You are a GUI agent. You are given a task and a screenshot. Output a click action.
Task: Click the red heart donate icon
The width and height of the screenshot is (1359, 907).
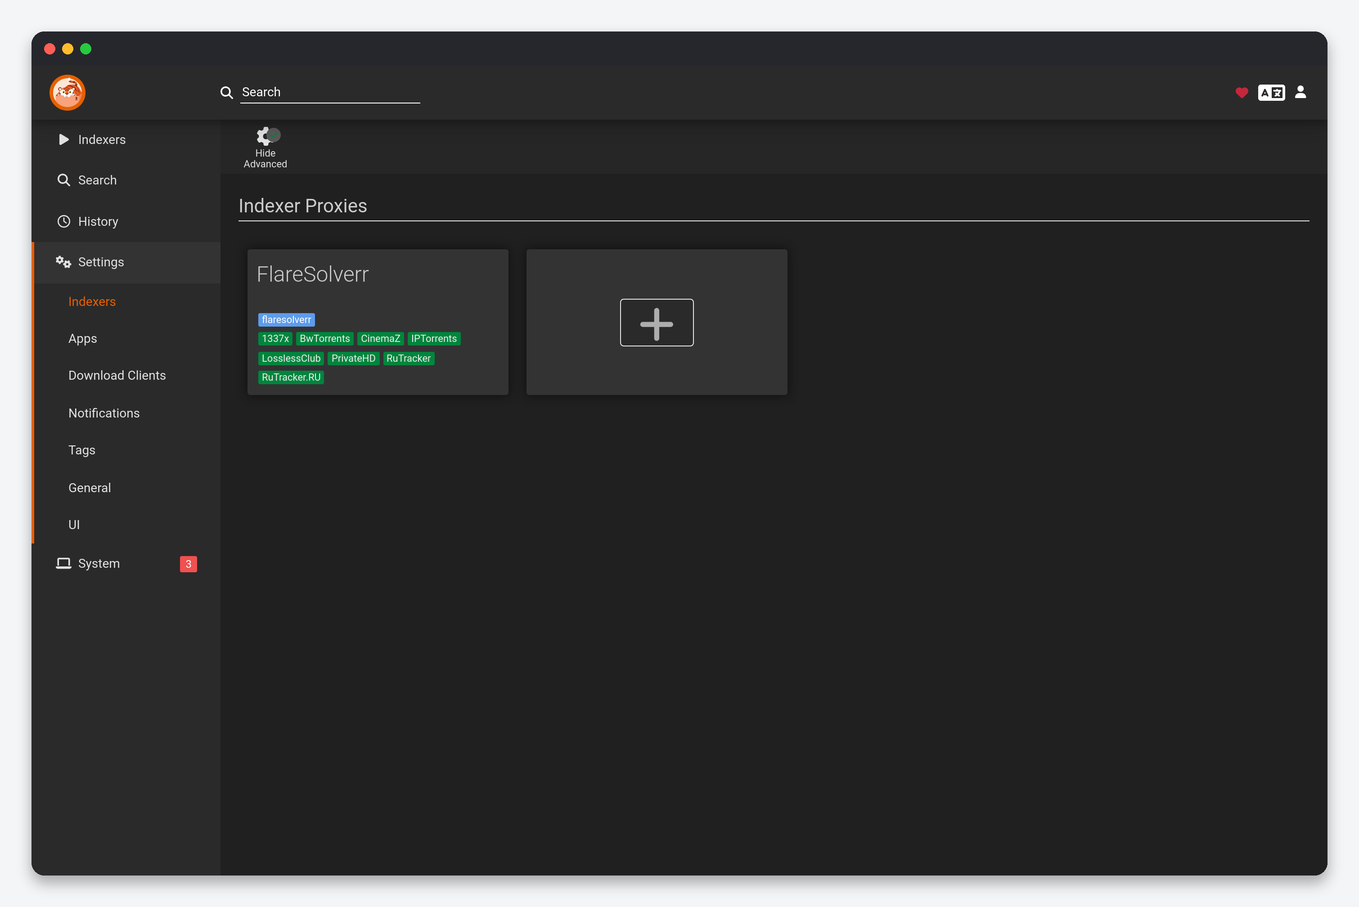click(1242, 93)
